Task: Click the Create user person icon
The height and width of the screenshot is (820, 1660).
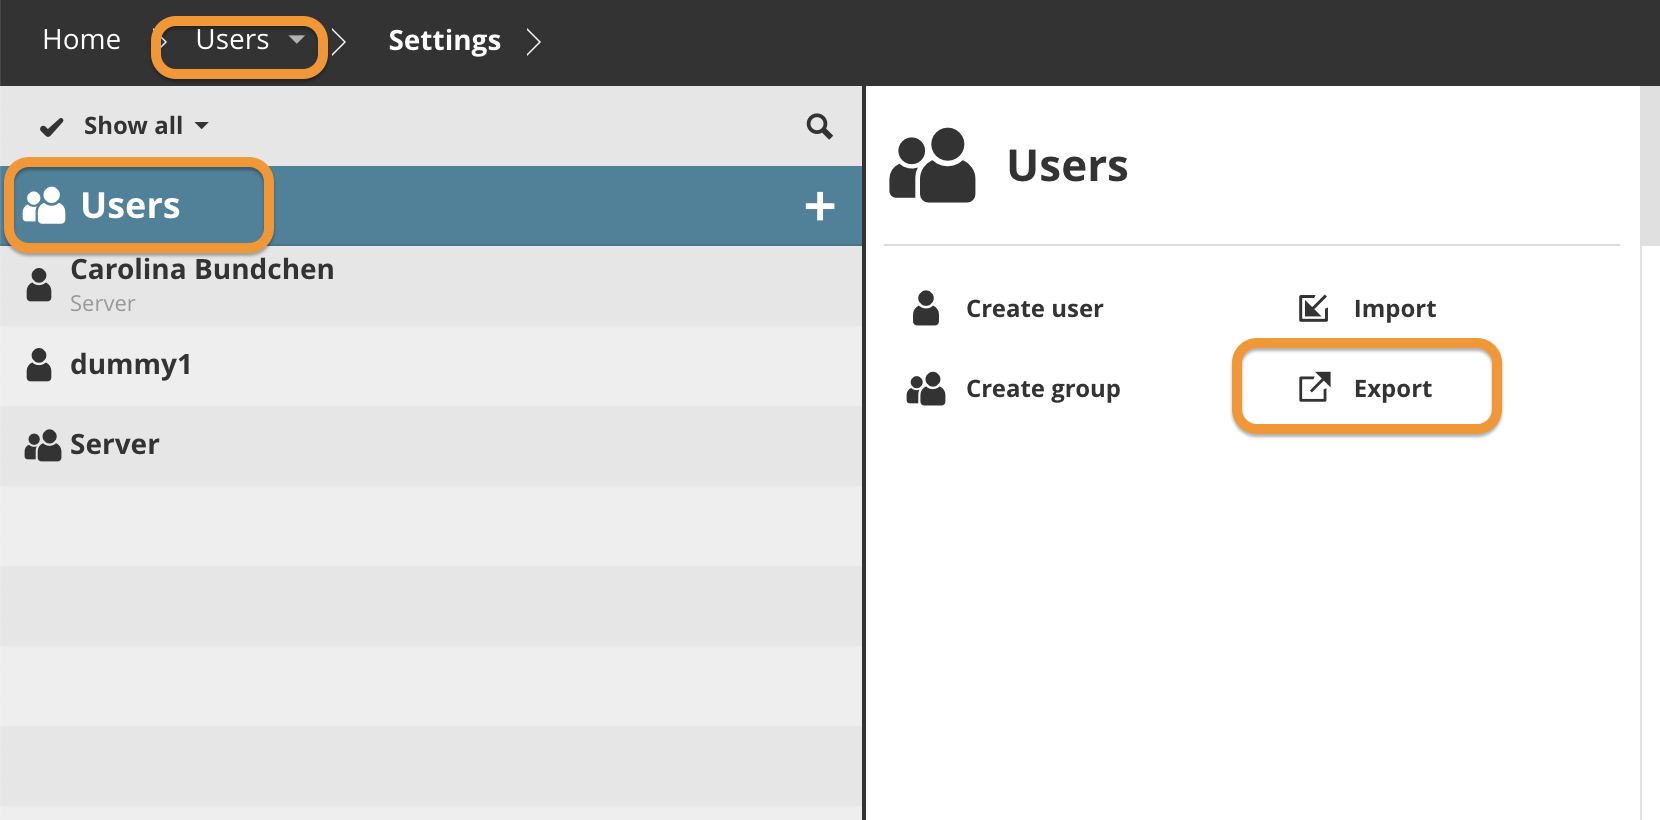Action: pos(926,308)
